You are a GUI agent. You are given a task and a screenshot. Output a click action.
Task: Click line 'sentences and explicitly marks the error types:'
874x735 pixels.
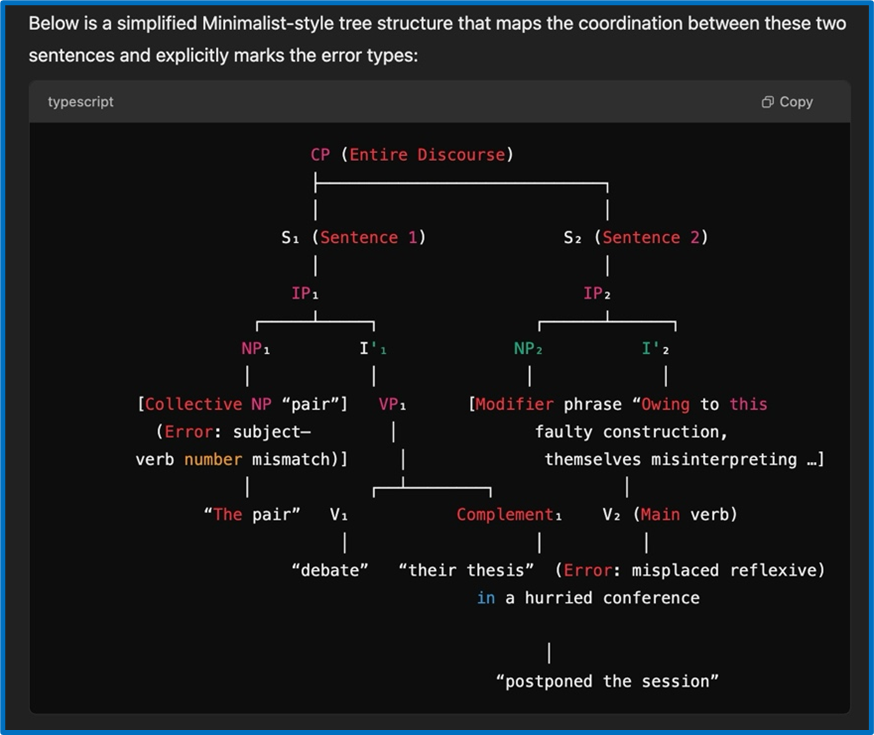tap(223, 55)
